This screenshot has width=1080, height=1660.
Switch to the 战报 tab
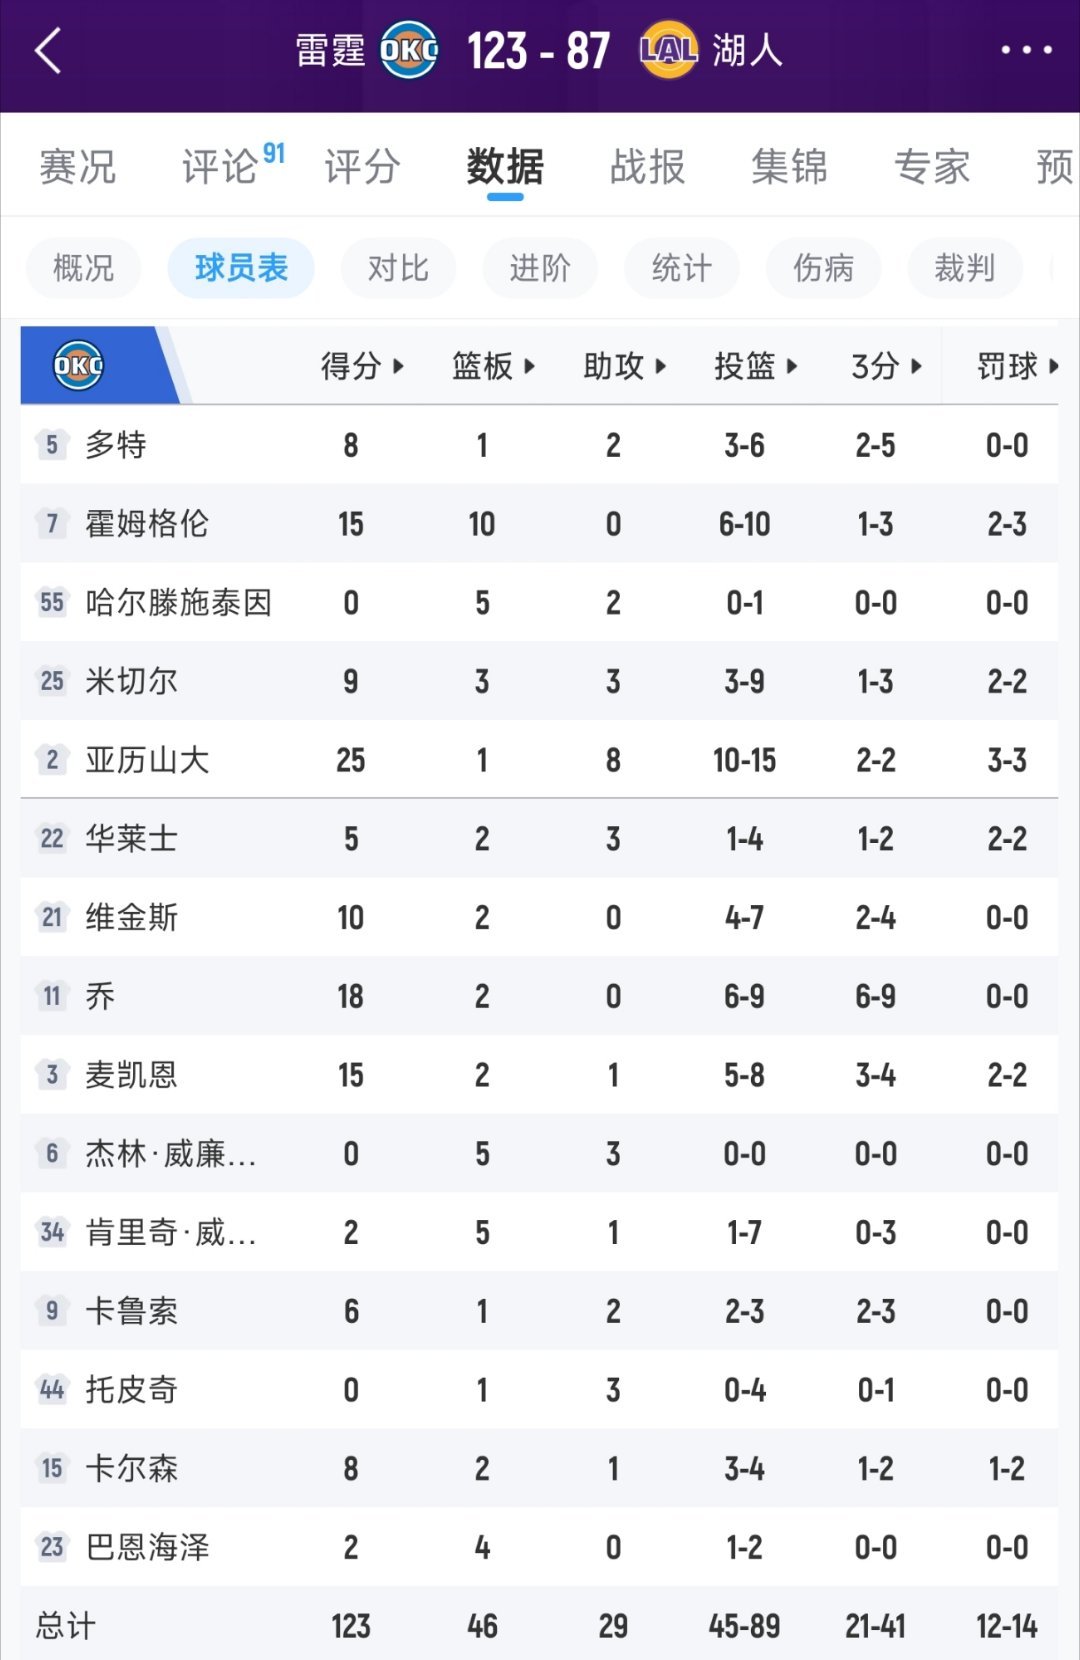[x=647, y=166]
